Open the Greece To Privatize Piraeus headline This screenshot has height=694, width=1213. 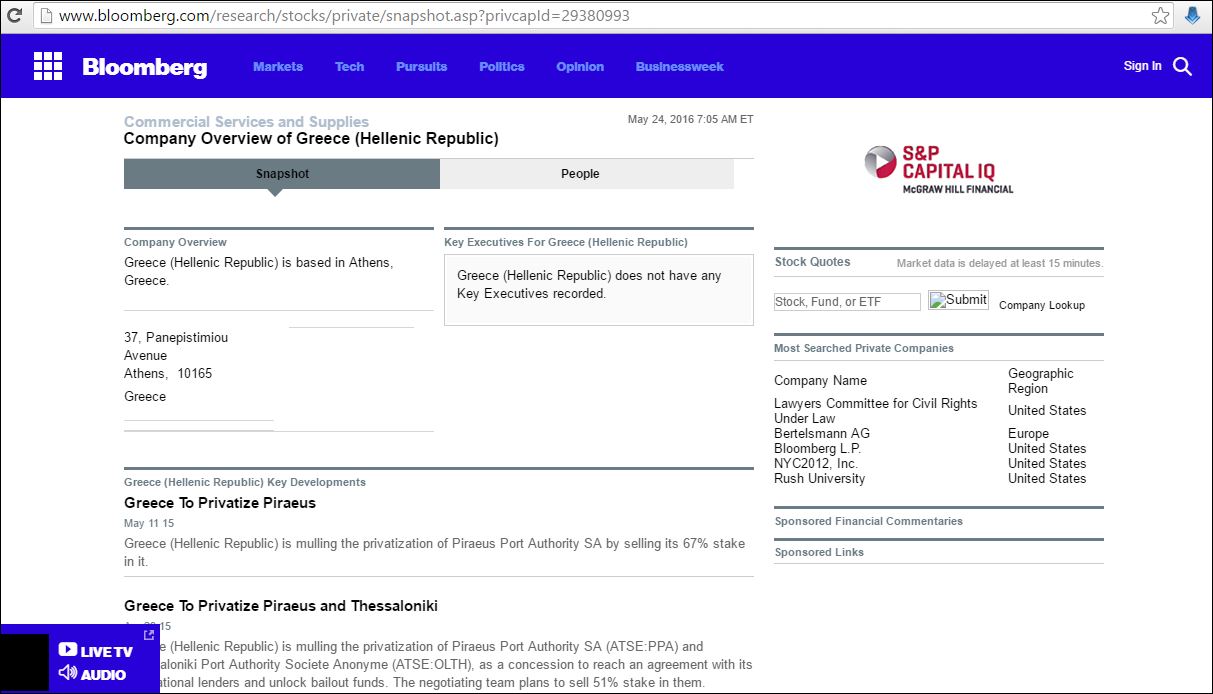(x=220, y=503)
